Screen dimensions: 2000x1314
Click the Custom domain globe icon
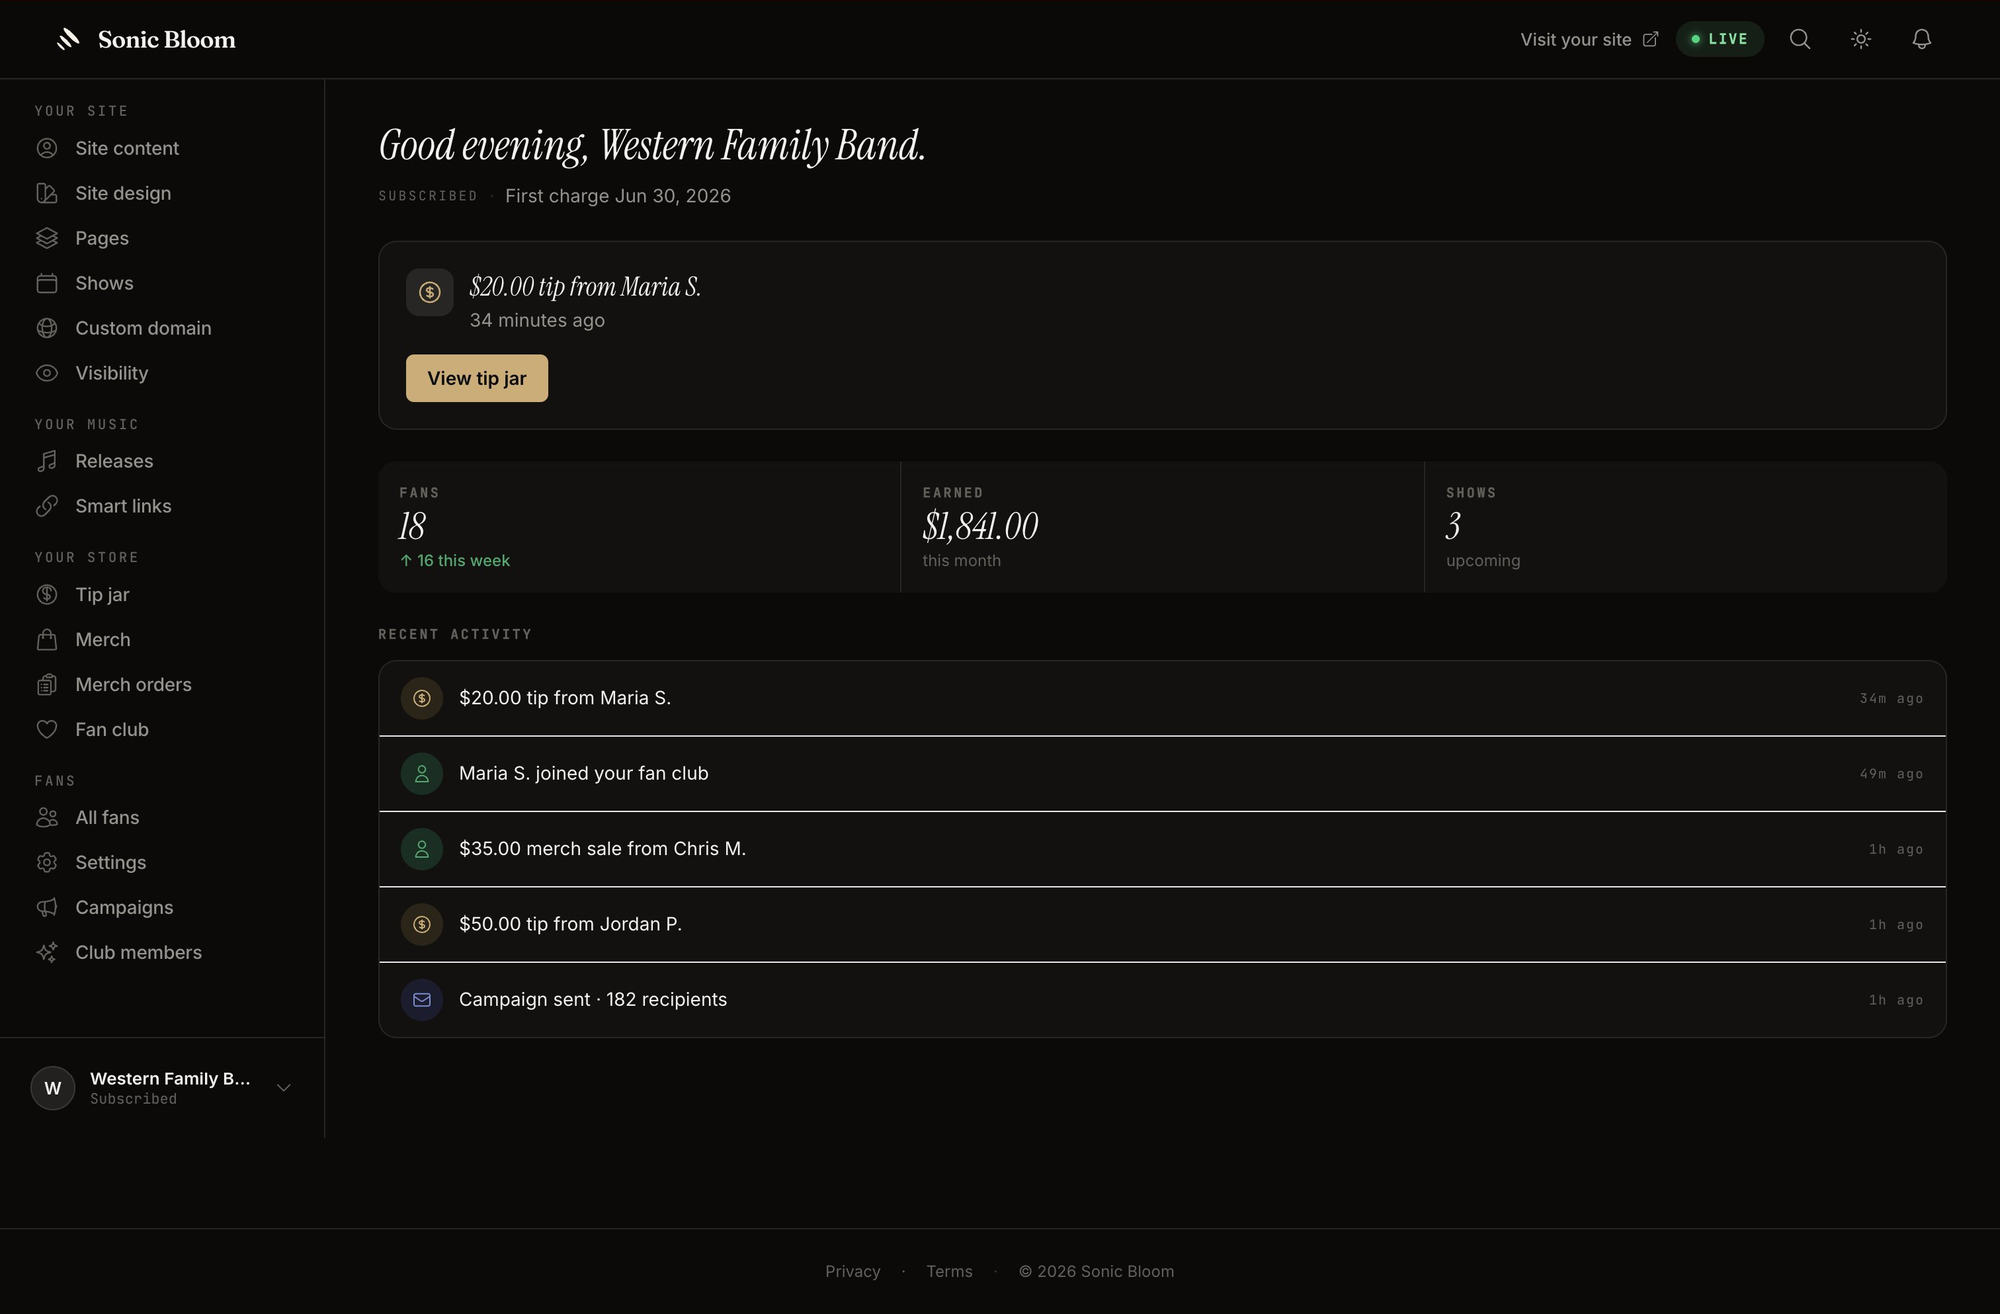[x=47, y=328]
